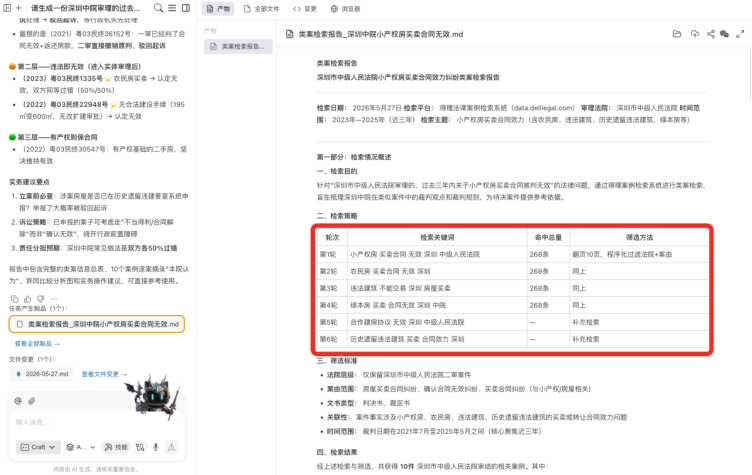The width and height of the screenshot is (752, 475).
Task: Click the 技能 skills button
Action: pos(116,447)
